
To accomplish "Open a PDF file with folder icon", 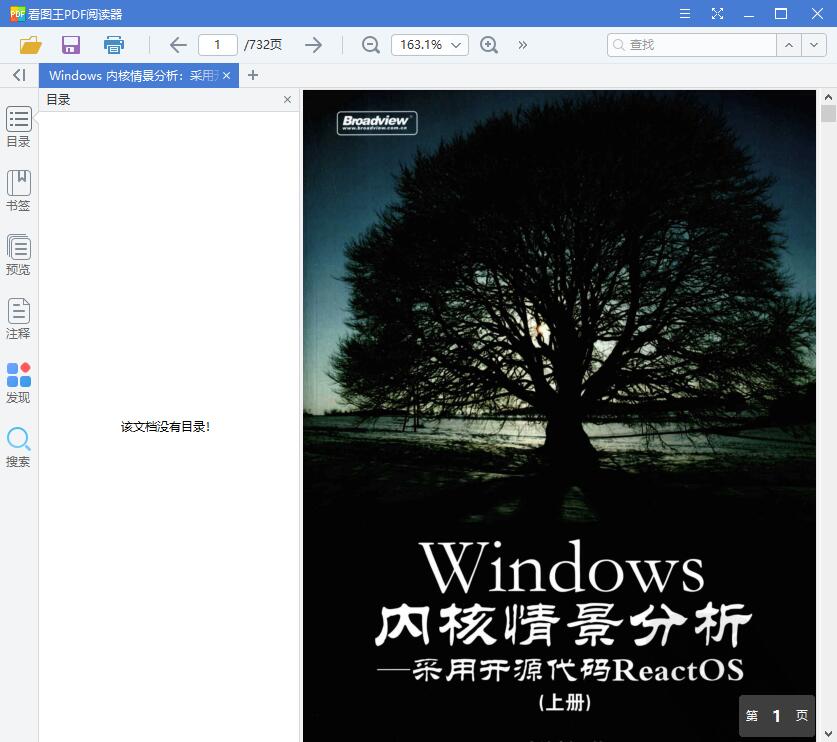I will point(30,45).
